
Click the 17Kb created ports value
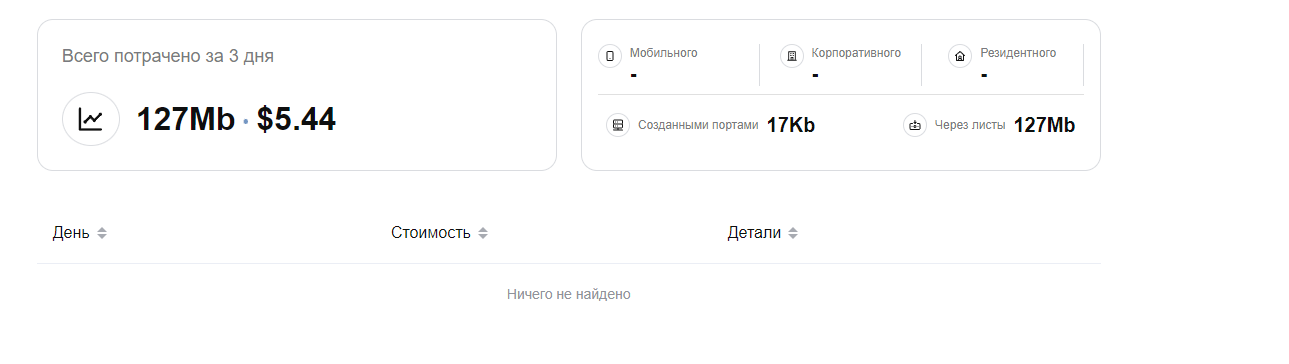(791, 125)
